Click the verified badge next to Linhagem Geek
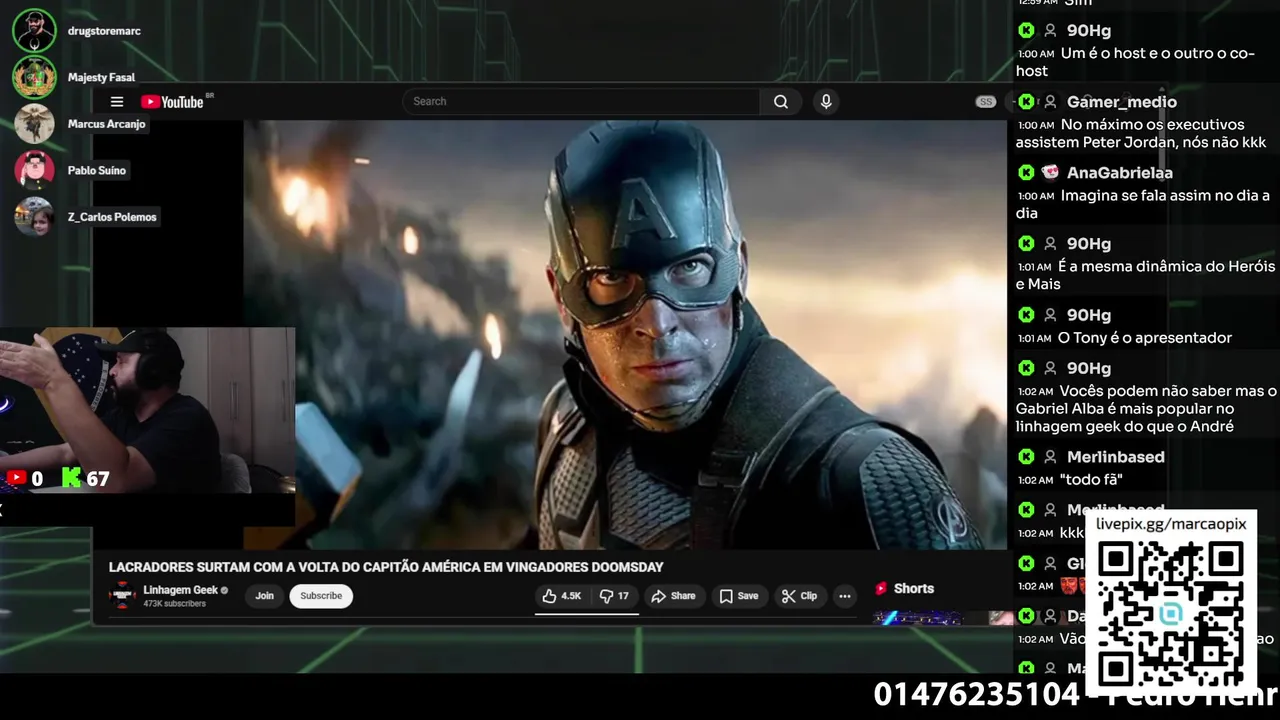This screenshot has width=1280, height=720. (224, 590)
